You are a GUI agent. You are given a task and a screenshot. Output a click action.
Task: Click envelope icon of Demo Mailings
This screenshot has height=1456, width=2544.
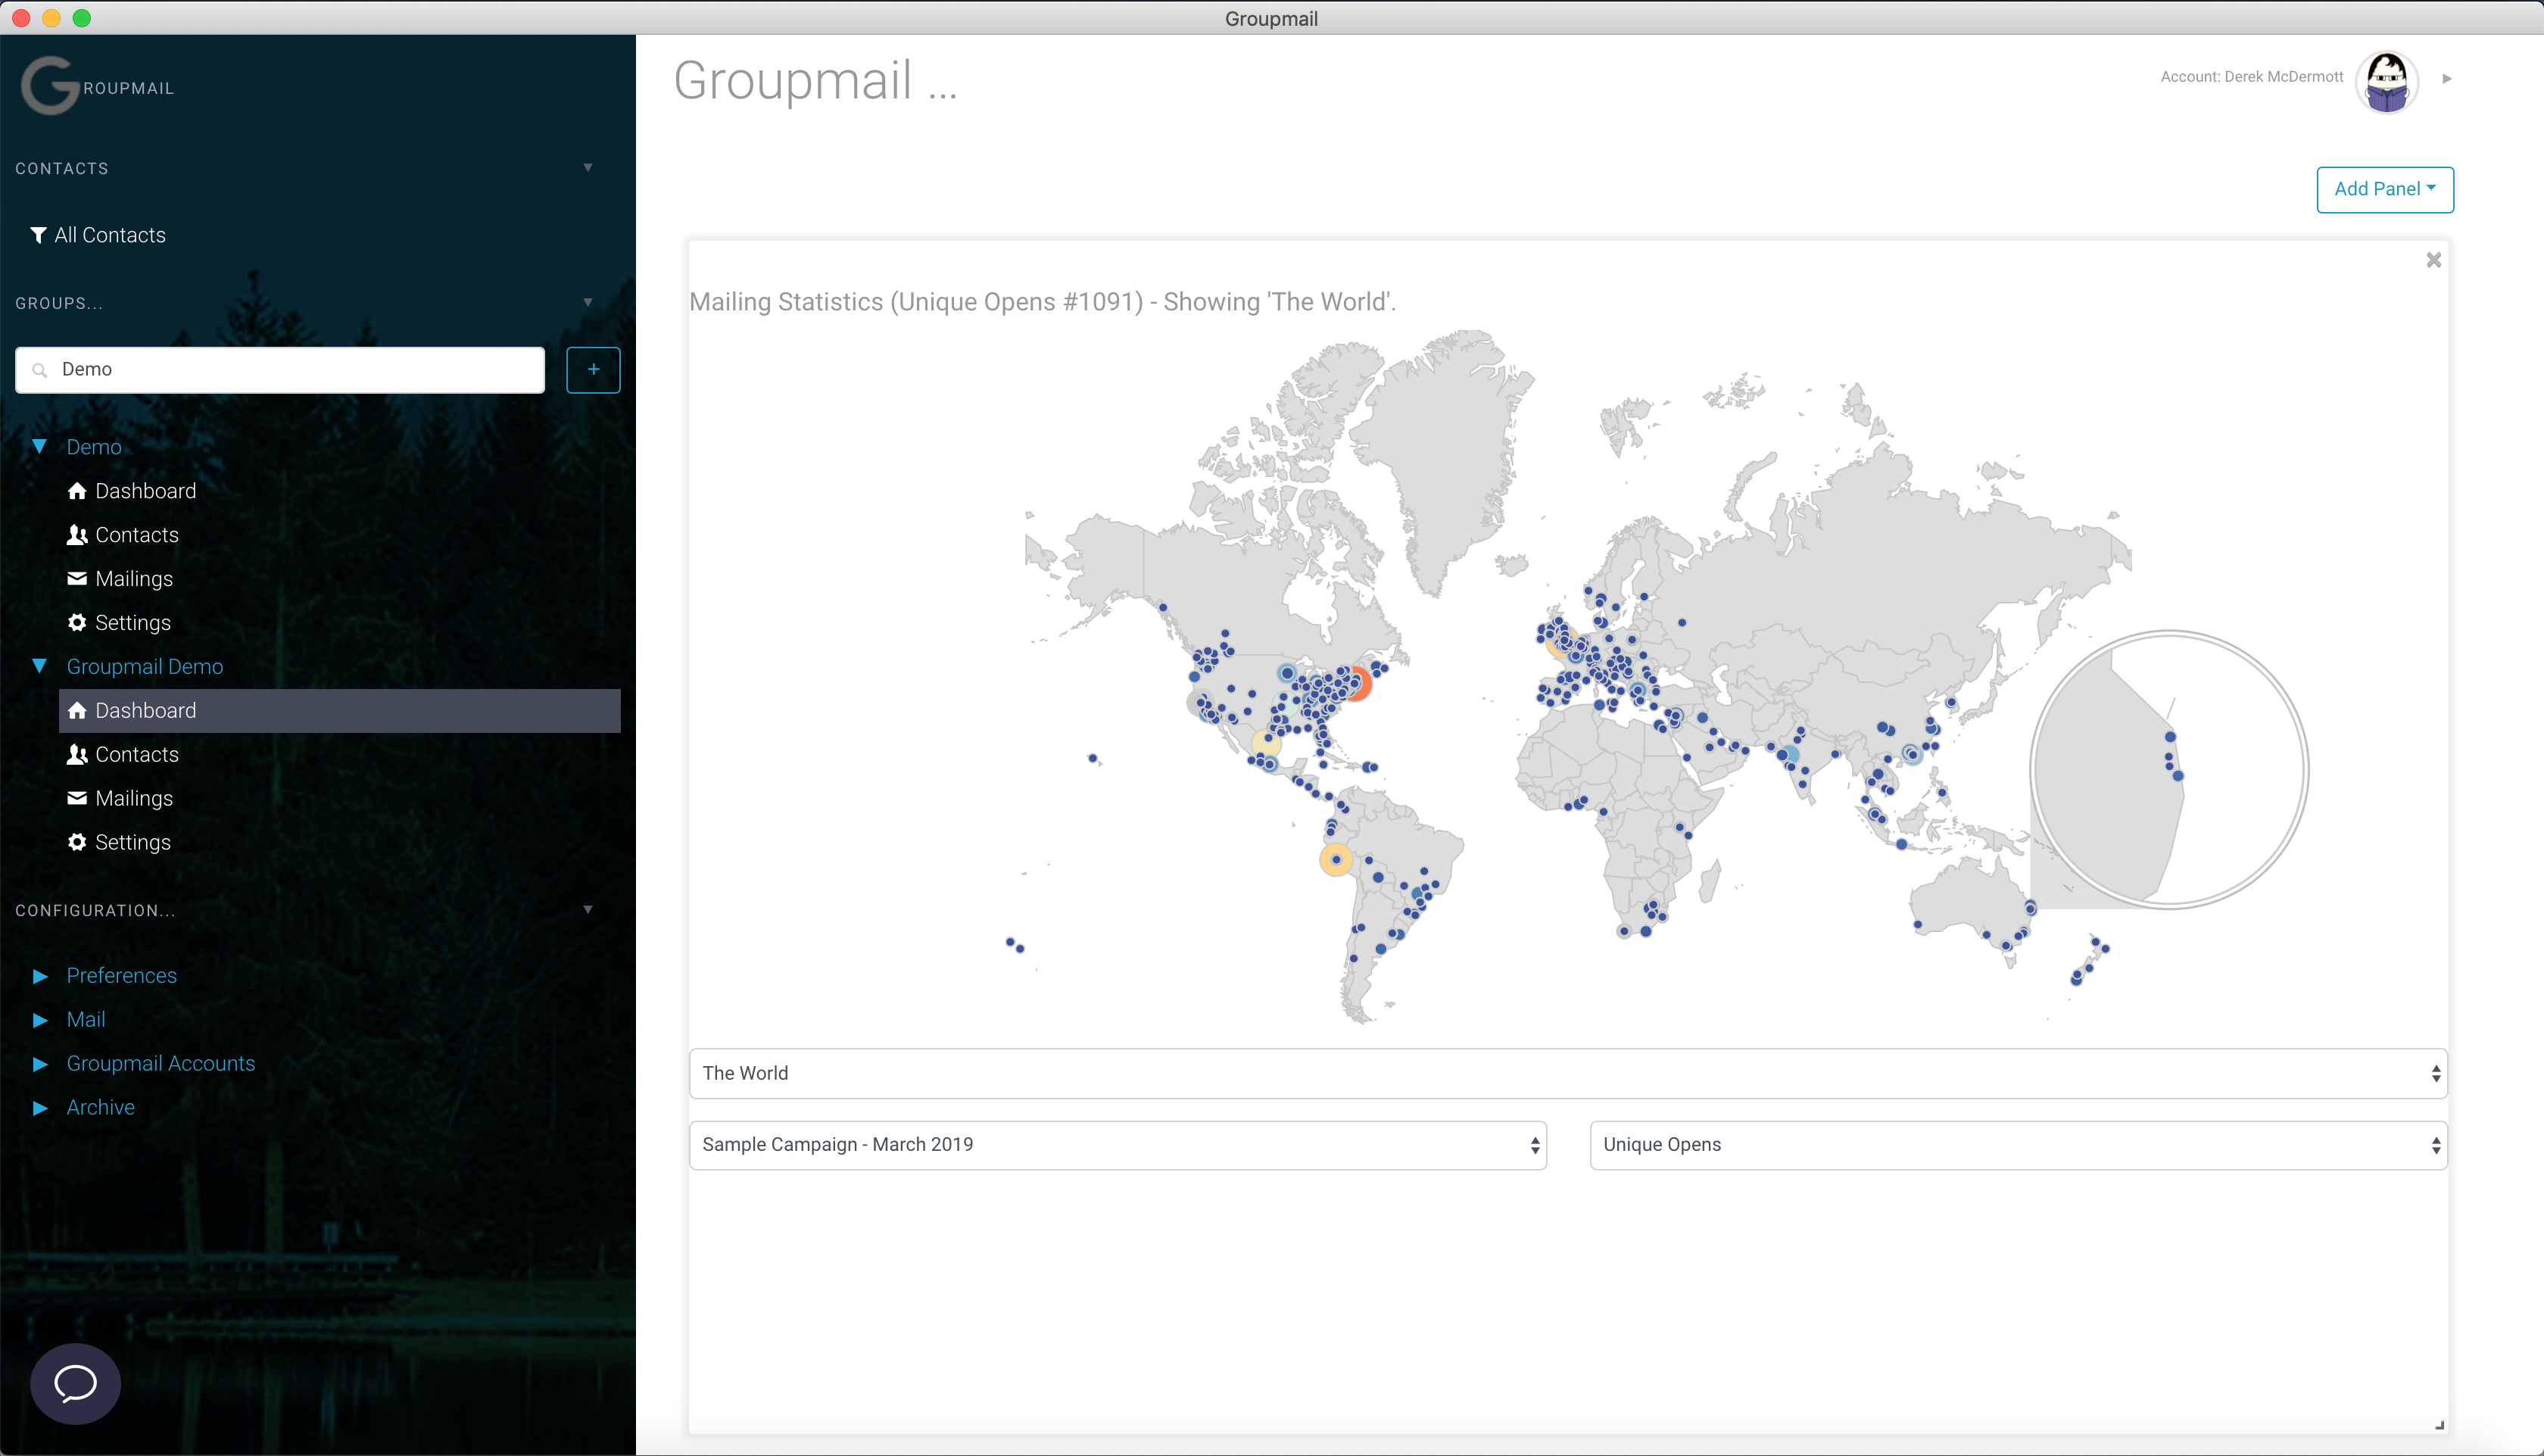click(77, 579)
